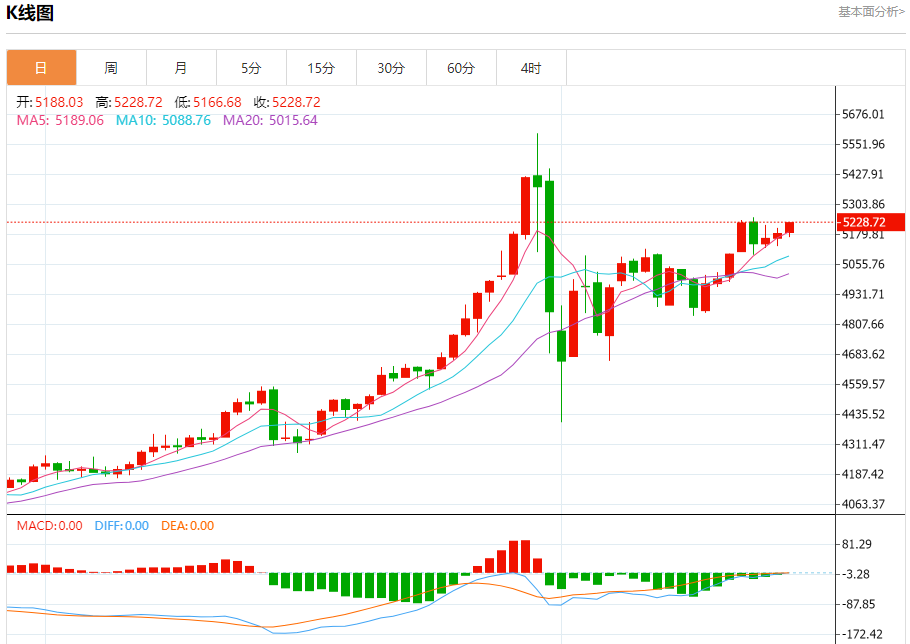The image size is (910, 644).
Task: Click the tallest red MACD histogram bar
Action: tap(525, 556)
